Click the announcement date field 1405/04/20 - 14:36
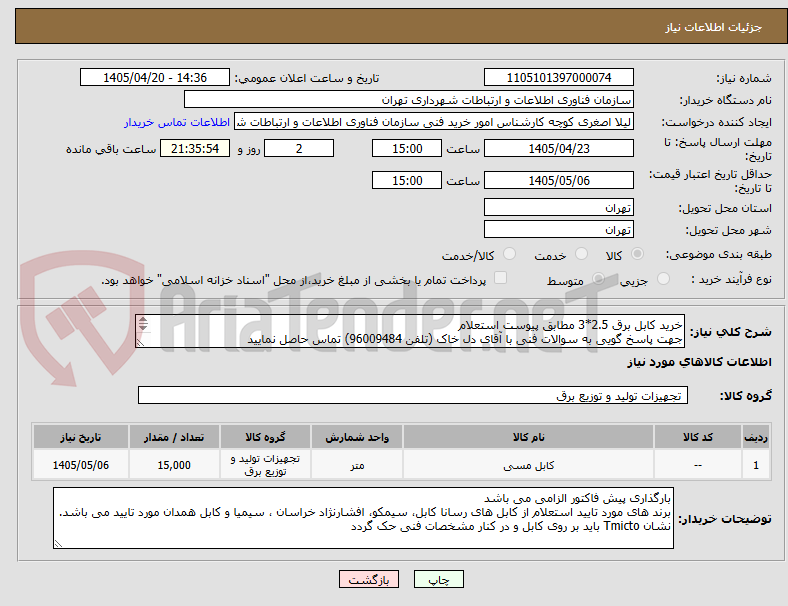 tap(155, 78)
